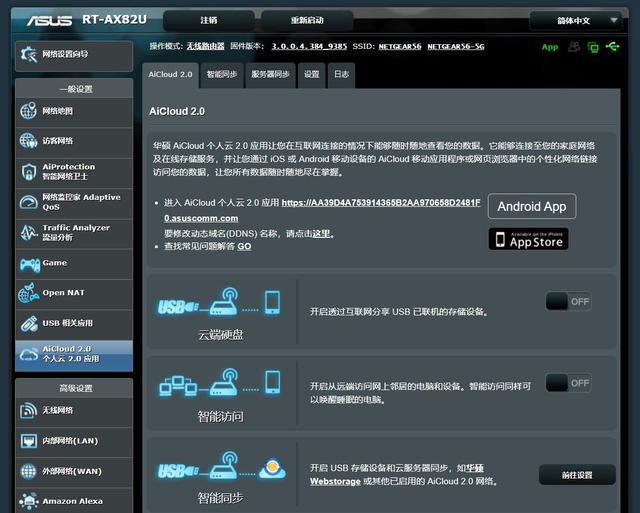Click the USB status icon in header

(x=612, y=47)
